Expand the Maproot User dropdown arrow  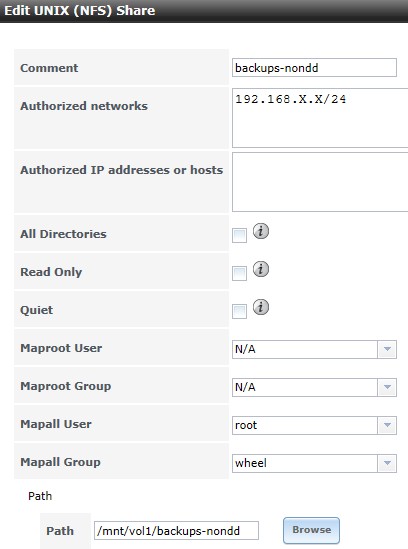[x=387, y=349]
